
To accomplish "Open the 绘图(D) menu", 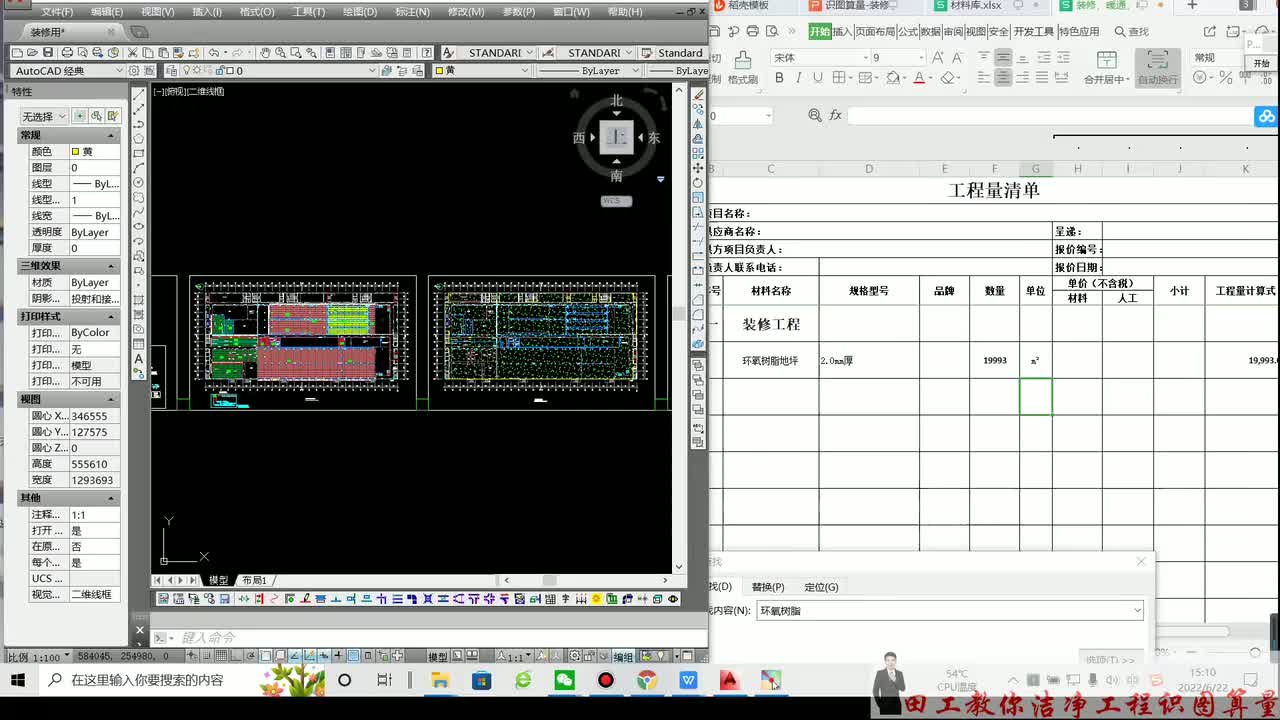I will point(360,12).
